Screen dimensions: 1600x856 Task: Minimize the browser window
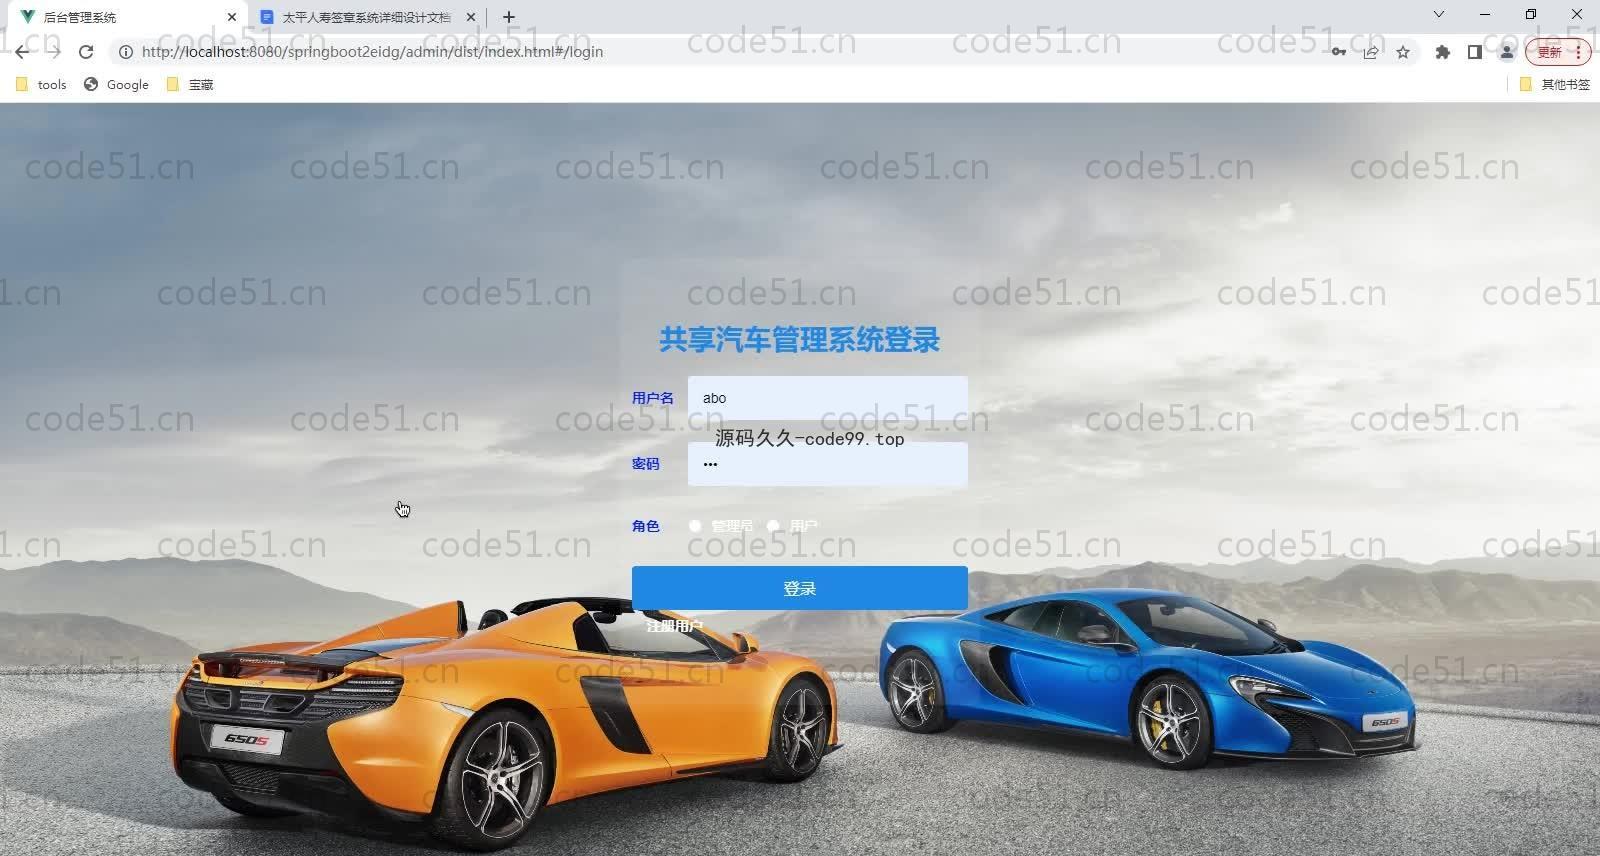[x=1485, y=15]
